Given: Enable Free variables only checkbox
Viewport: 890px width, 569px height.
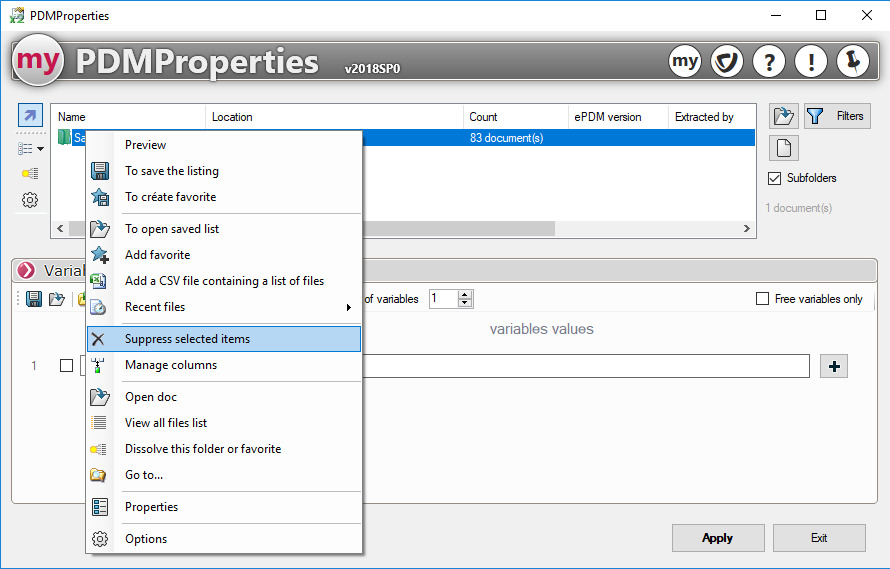Looking at the screenshot, I should pos(763,299).
